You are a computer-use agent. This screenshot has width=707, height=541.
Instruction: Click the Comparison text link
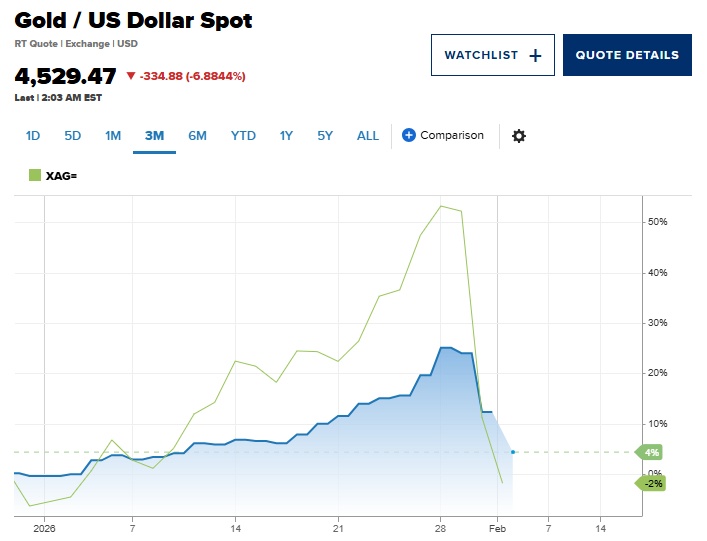click(451, 135)
